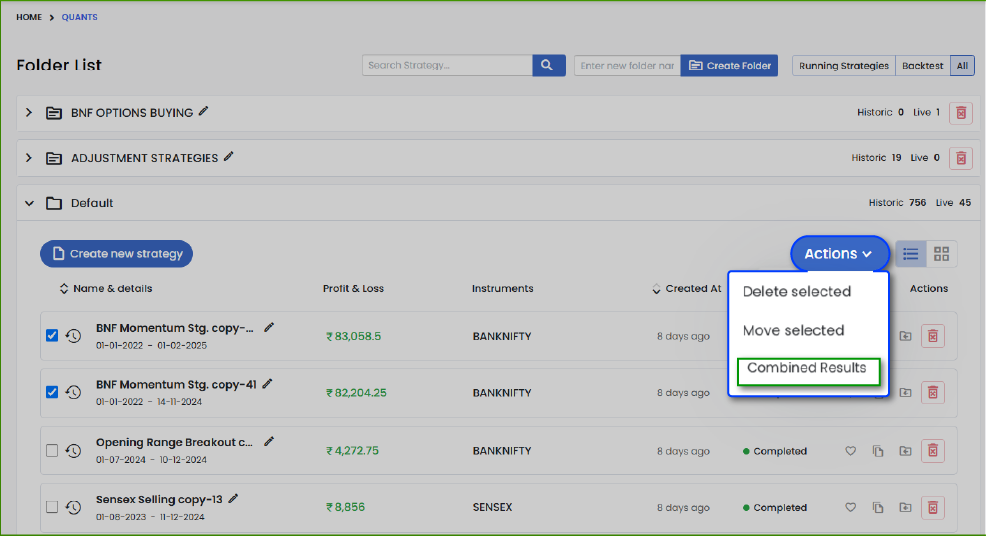986x536 pixels.
Task: Switch to list view layout
Action: [911, 254]
